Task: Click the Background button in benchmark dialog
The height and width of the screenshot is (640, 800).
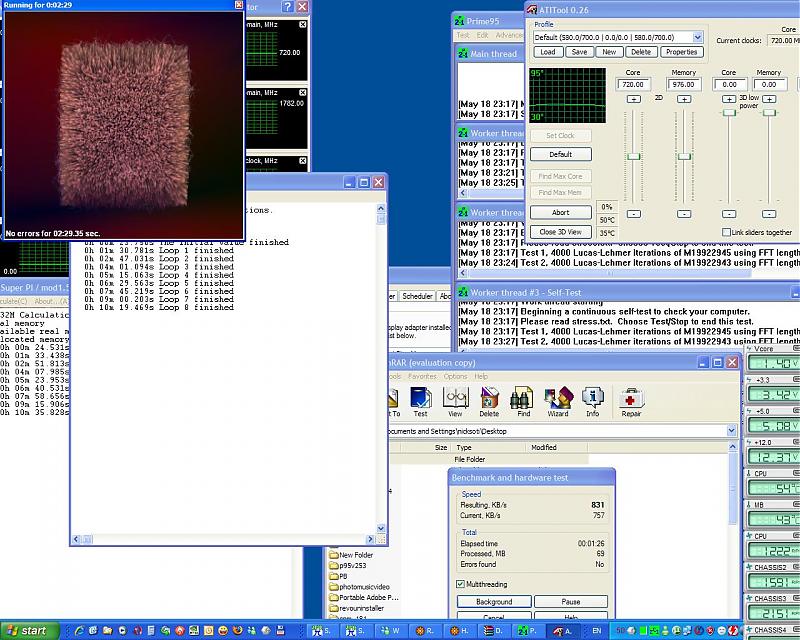Action: 494,602
